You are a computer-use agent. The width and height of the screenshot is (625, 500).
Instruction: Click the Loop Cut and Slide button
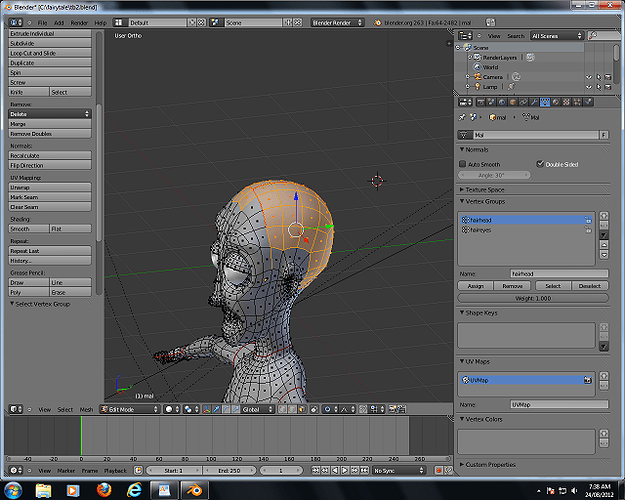coord(50,53)
